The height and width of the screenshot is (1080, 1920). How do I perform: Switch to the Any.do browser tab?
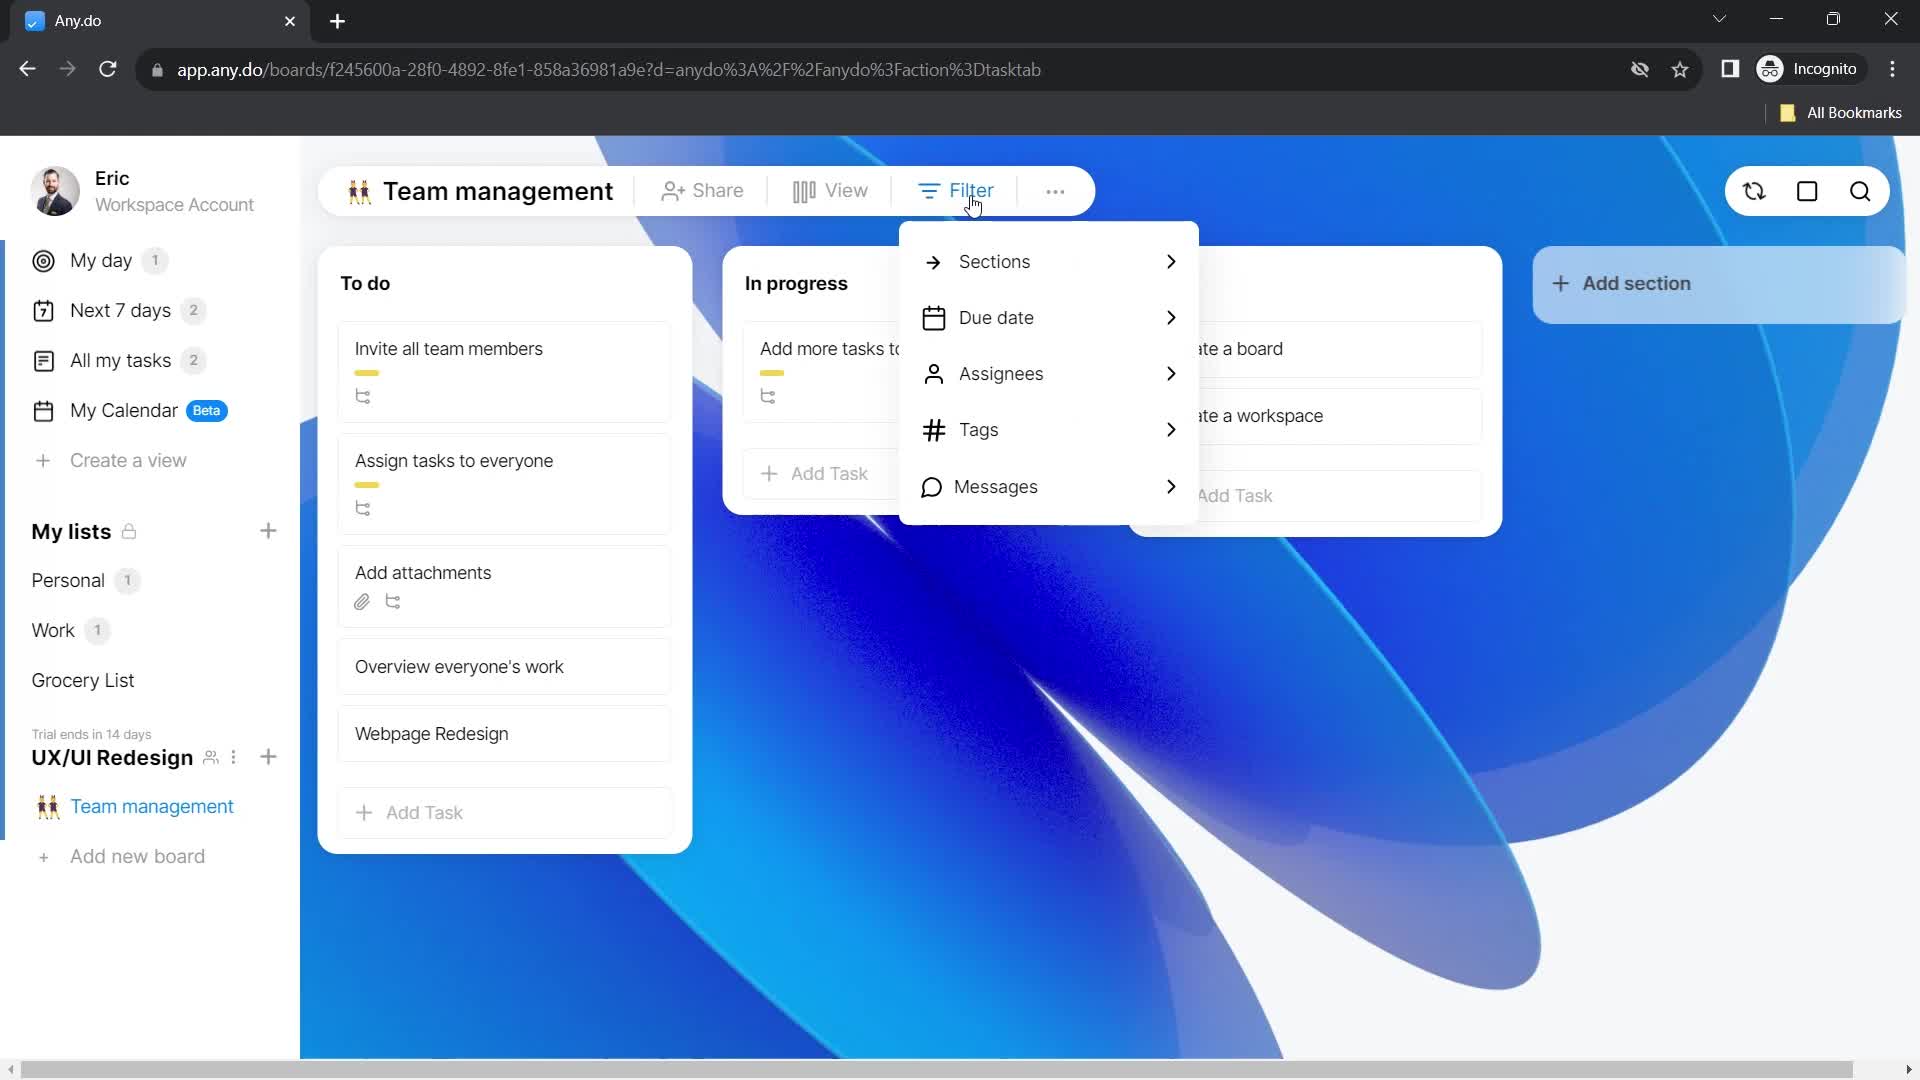(160, 21)
